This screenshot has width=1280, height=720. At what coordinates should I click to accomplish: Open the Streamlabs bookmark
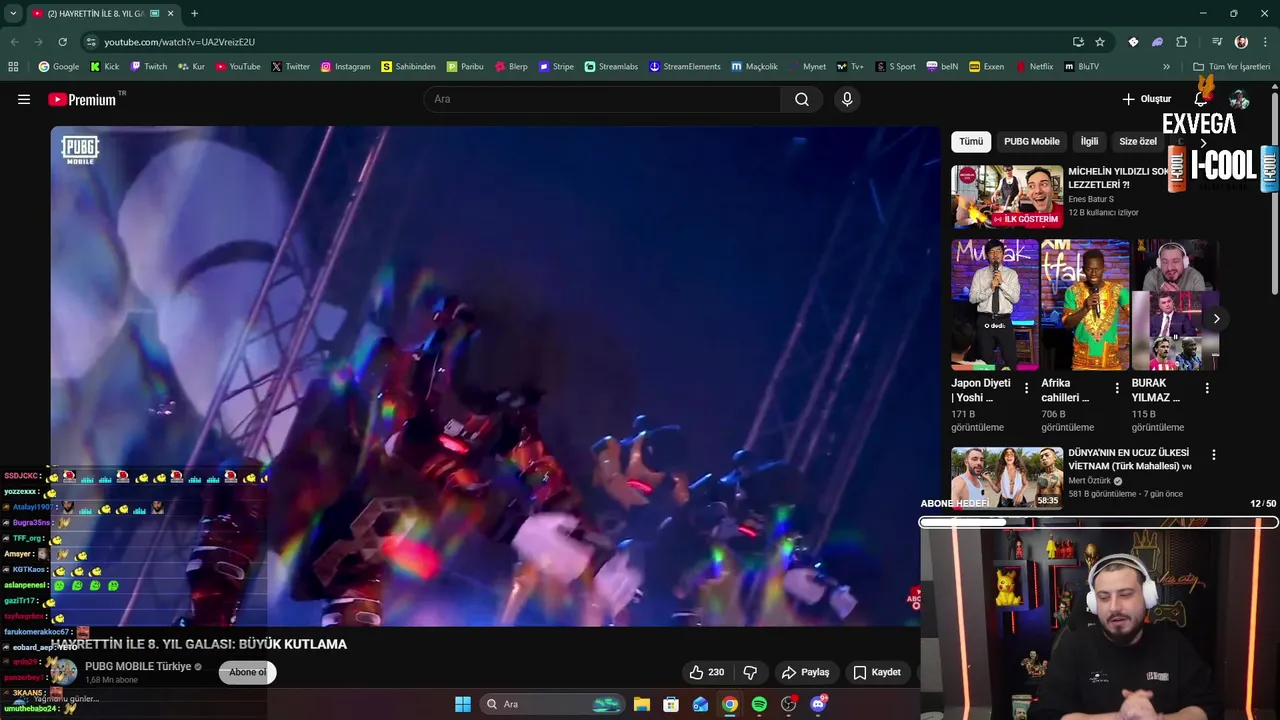coord(611,67)
